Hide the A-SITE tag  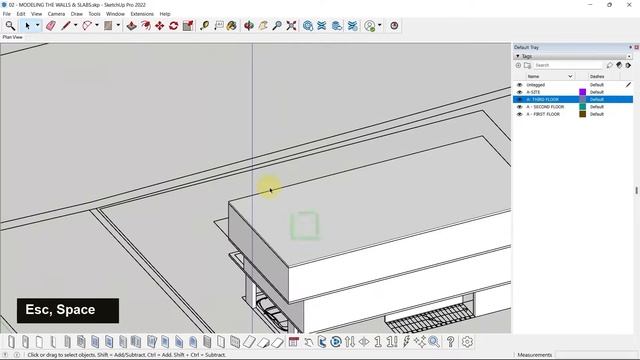(x=519, y=92)
